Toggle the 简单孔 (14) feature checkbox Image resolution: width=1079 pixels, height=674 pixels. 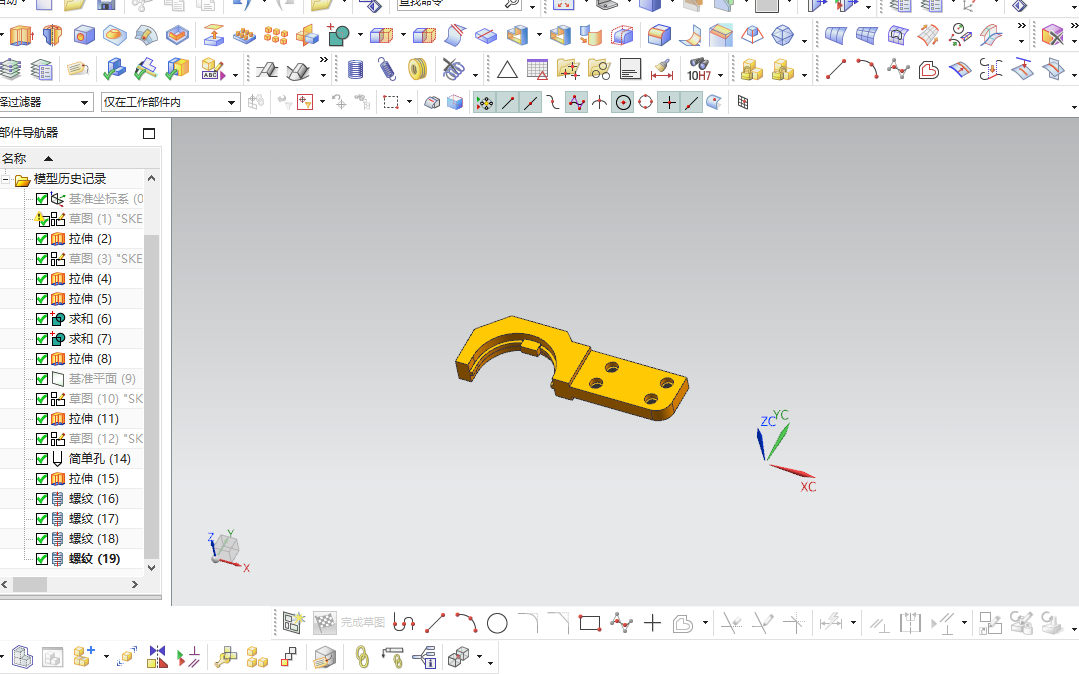click(x=42, y=459)
